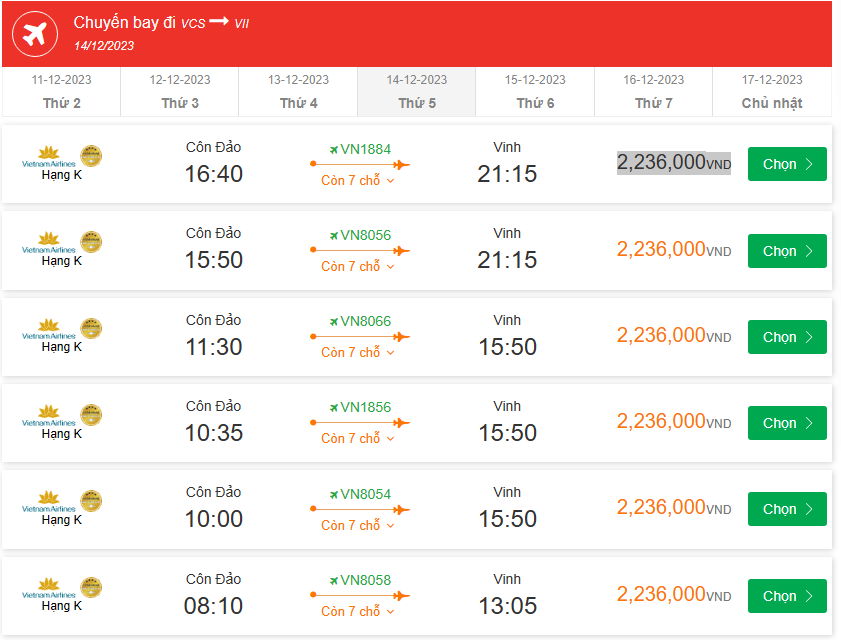Viewport: 841px width, 640px height.
Task: Open the seat dropdown for flight VN8058
Action: [358, 611]
